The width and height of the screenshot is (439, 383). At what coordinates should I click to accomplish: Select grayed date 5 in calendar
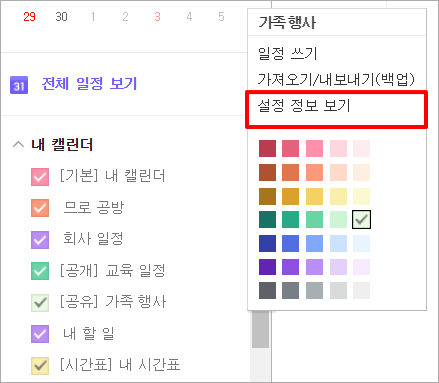pyautogui.click(x=221, y=16)
